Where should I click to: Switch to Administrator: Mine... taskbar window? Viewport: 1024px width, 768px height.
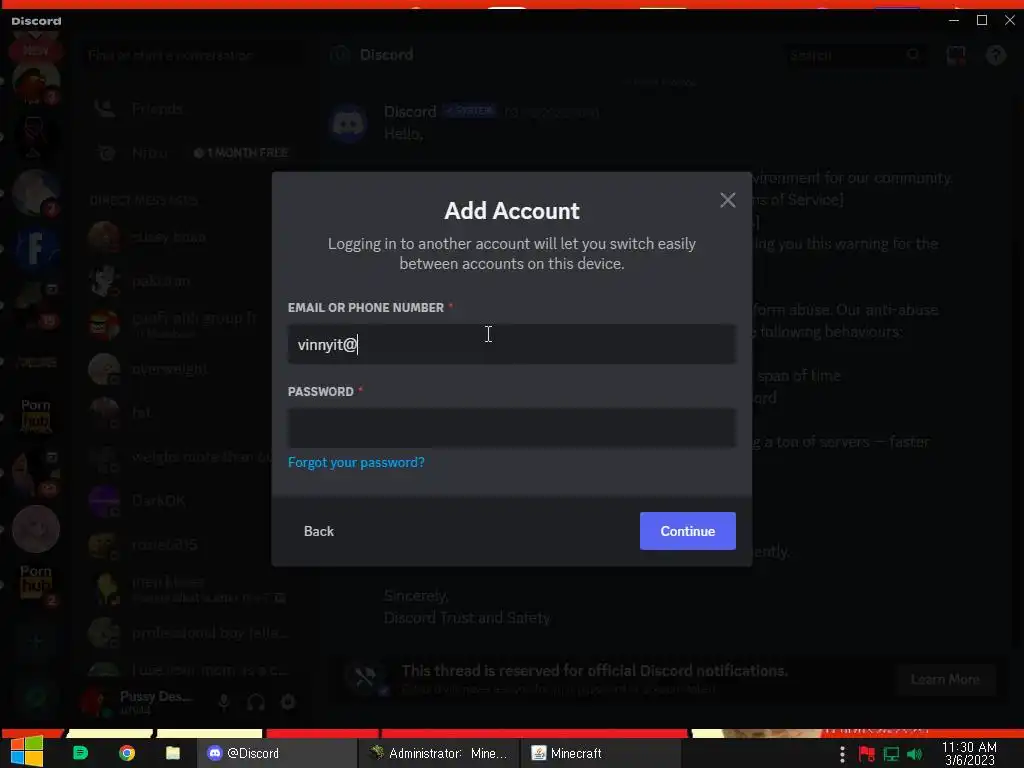[438, 753]
